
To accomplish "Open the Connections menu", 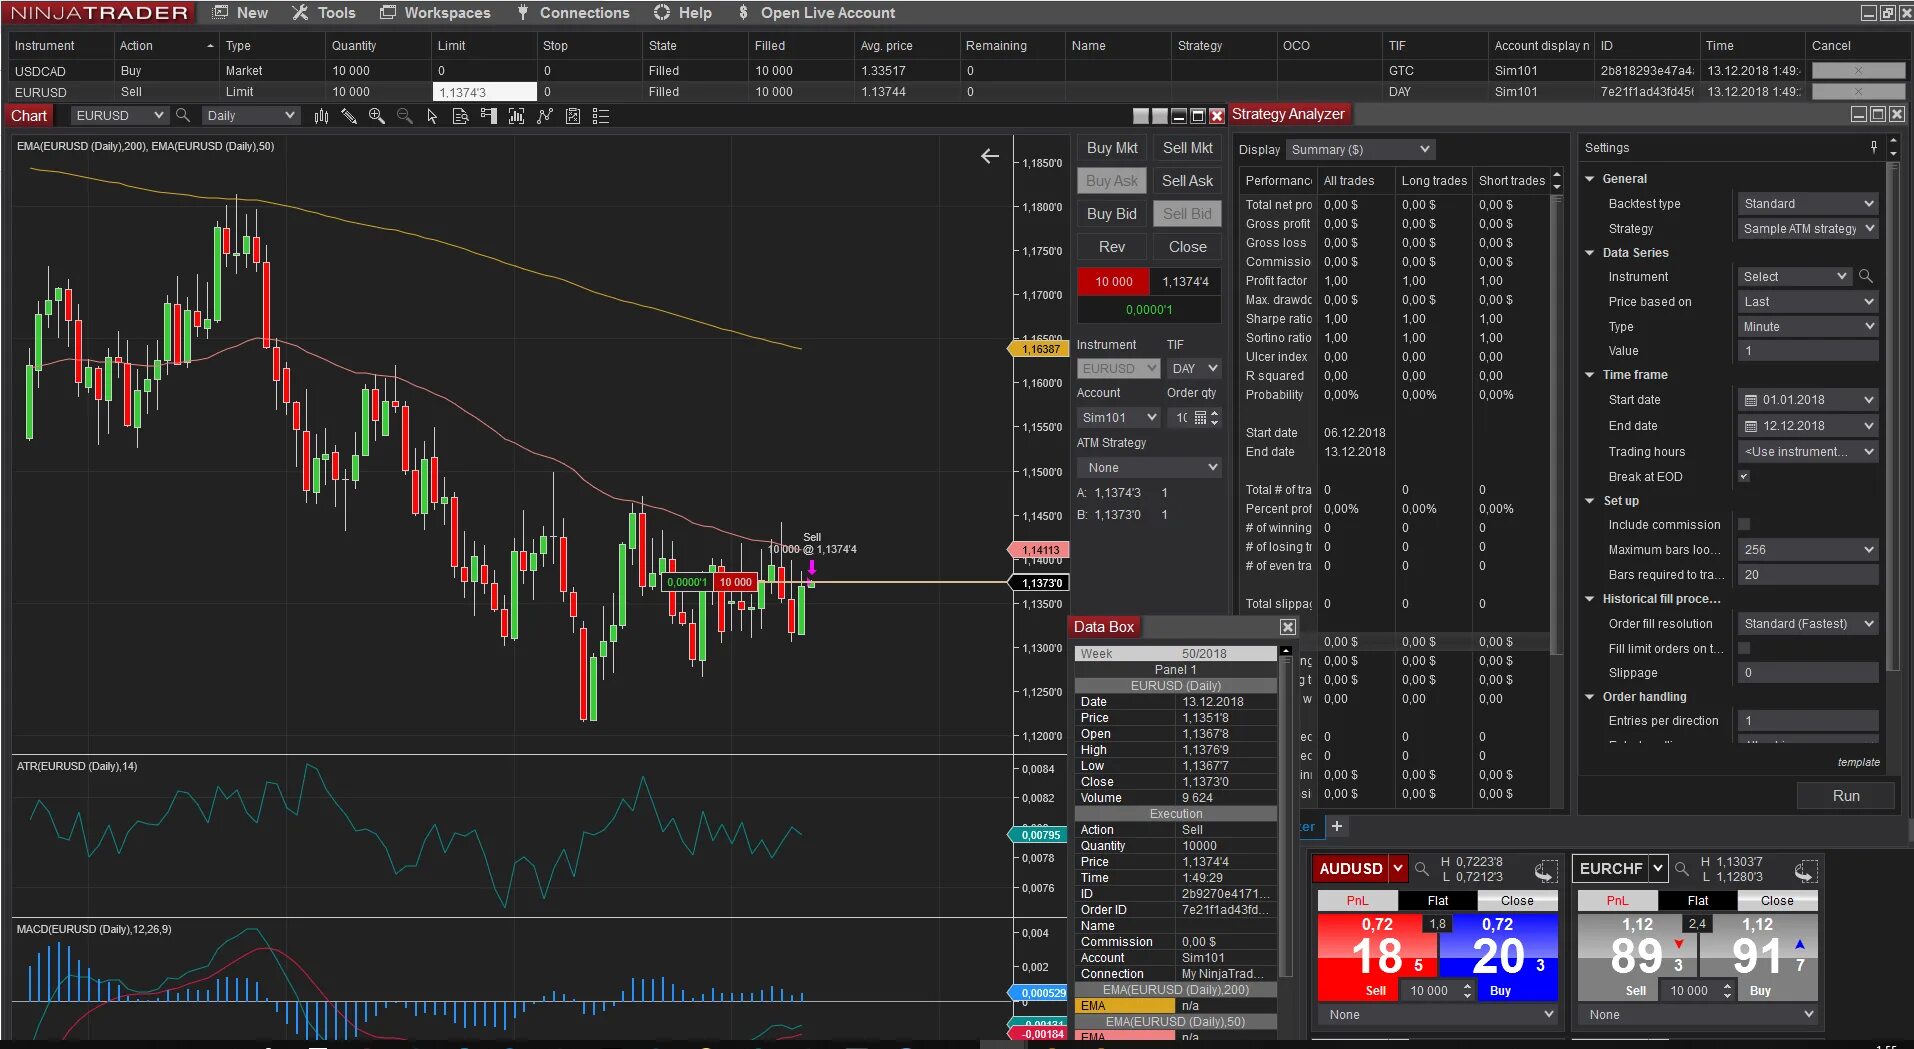I will coord(573,13).
